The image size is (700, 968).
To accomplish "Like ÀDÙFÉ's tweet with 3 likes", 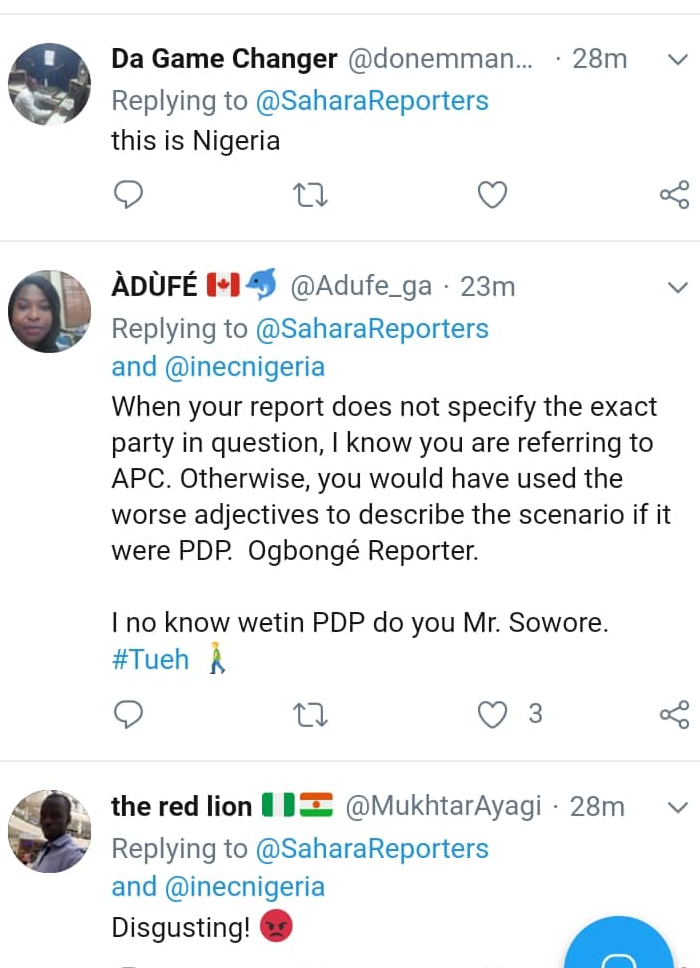I will click(492, 714).
